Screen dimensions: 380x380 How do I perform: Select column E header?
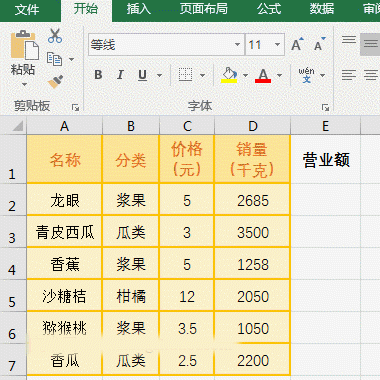326,126
